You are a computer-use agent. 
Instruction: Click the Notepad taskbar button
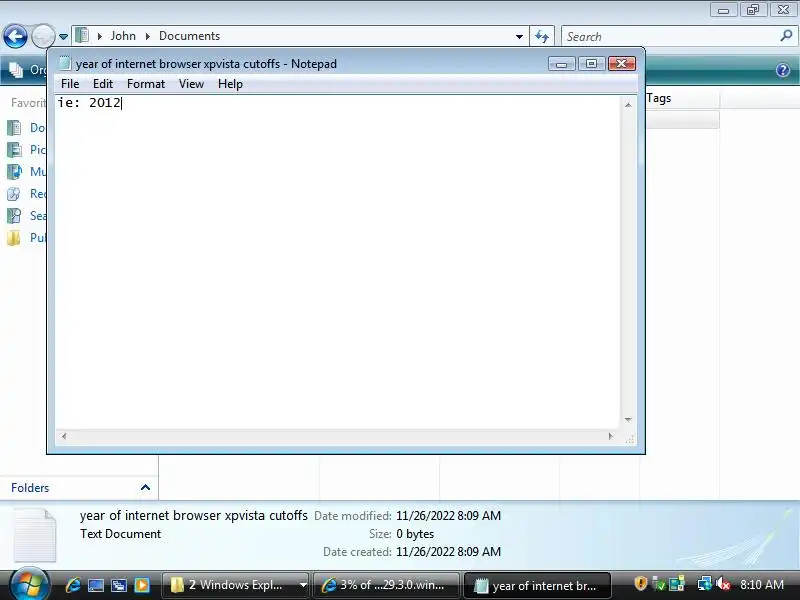click(x=537, y=585)
